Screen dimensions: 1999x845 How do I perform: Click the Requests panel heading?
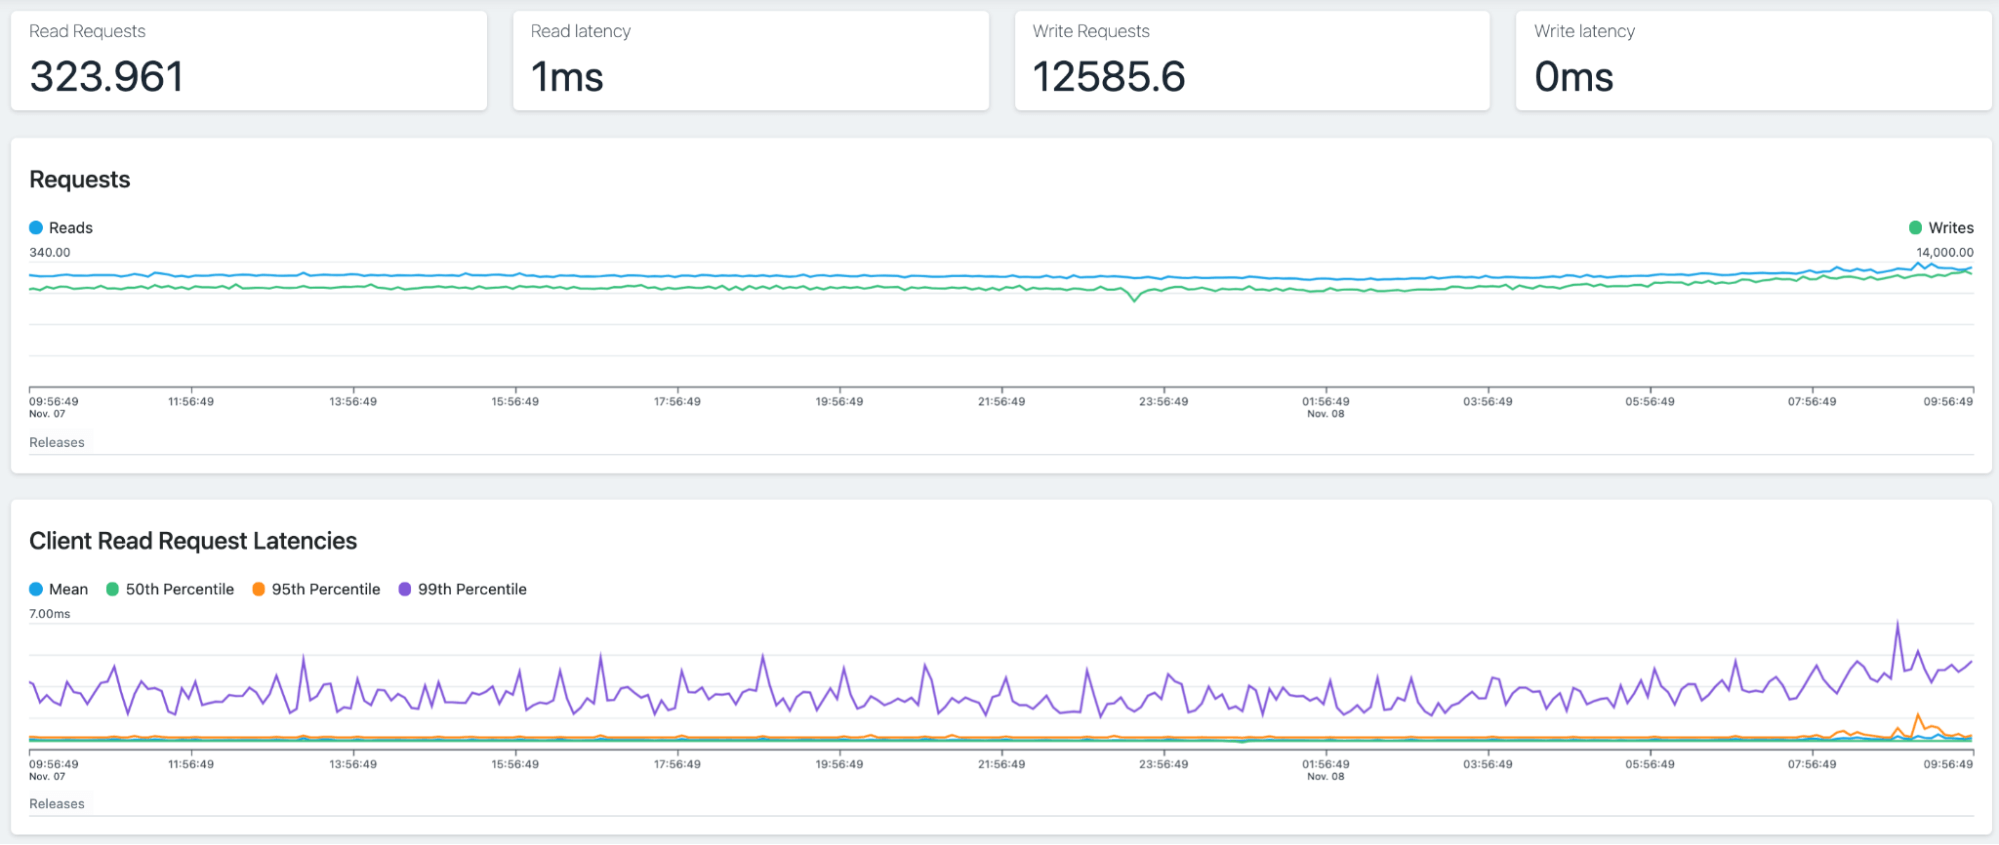coord(80,180)
